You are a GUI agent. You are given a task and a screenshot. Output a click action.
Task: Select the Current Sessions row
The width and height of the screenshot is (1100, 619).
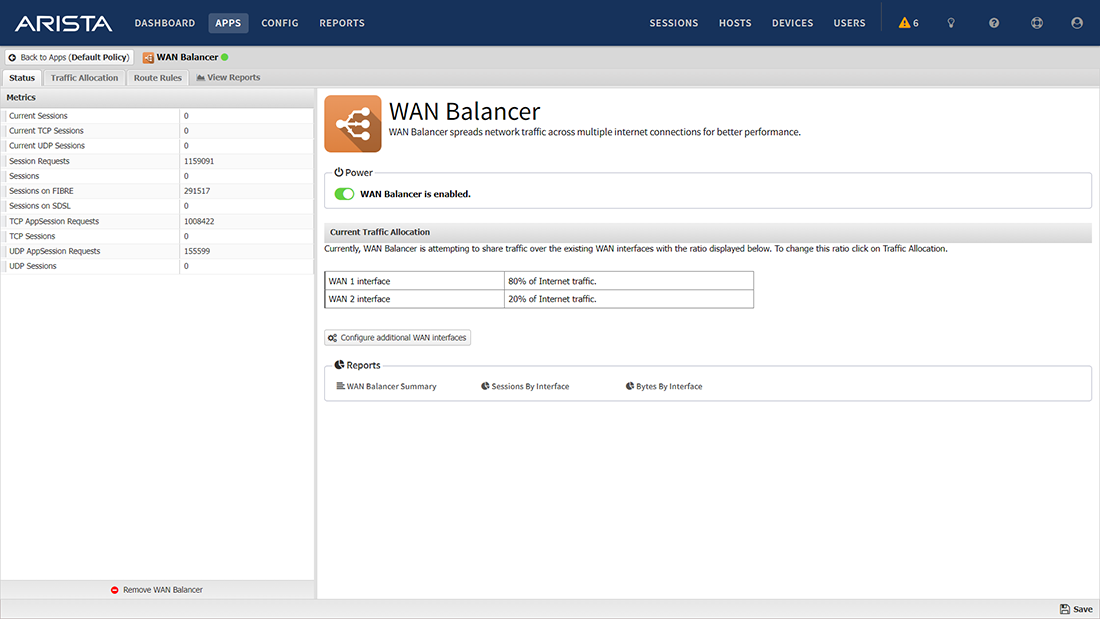(x=157, y=116)
